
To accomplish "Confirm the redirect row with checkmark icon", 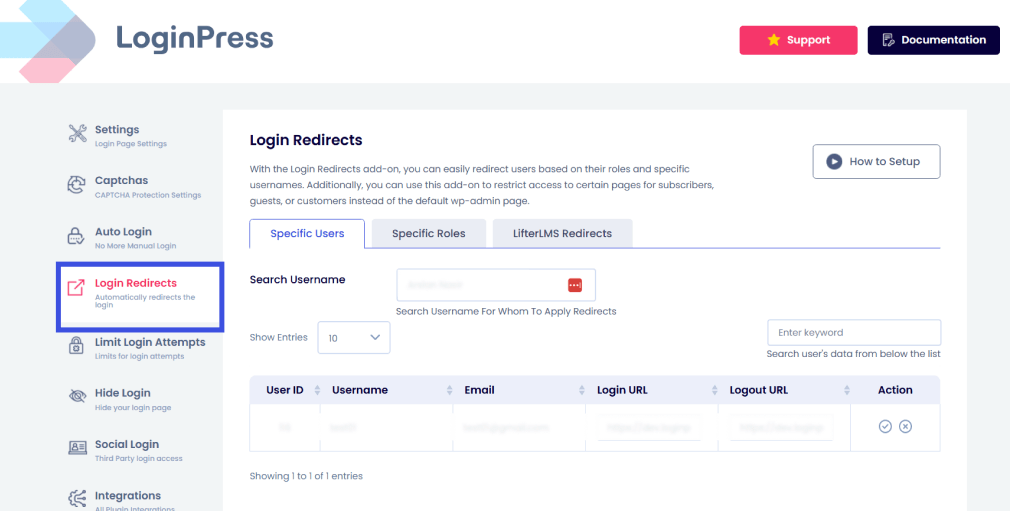I will (x=885, y=427).
